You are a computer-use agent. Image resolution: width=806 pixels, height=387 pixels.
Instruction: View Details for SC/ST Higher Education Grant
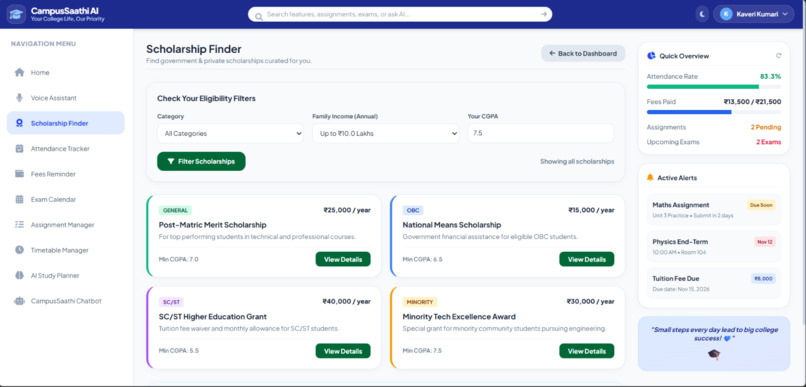pos(343,351)
